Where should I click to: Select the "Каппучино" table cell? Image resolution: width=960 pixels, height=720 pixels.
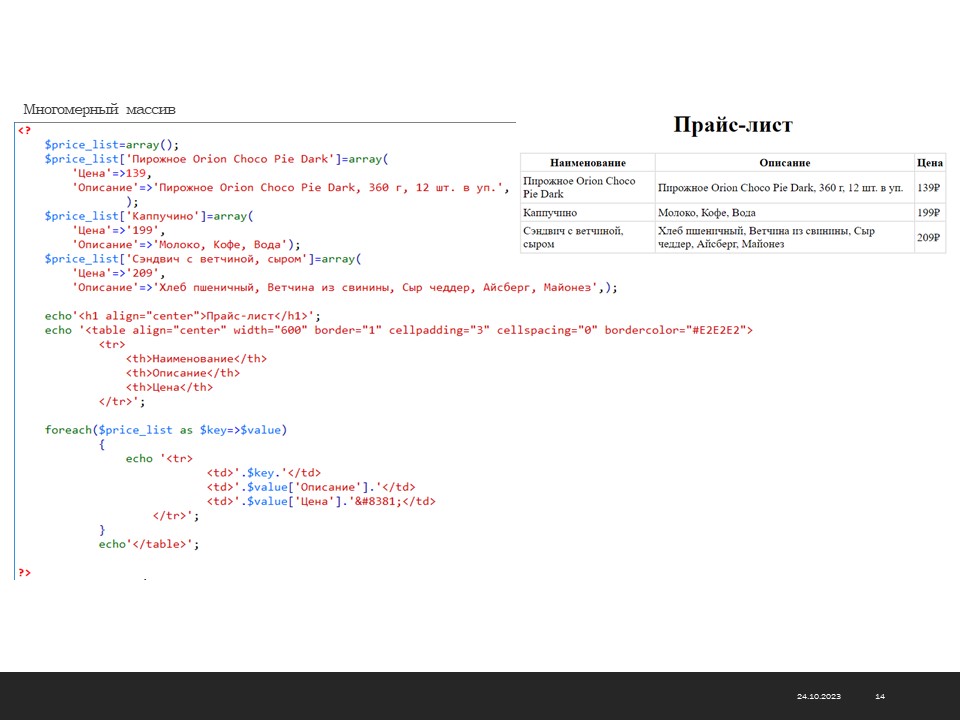click(550, 213)
